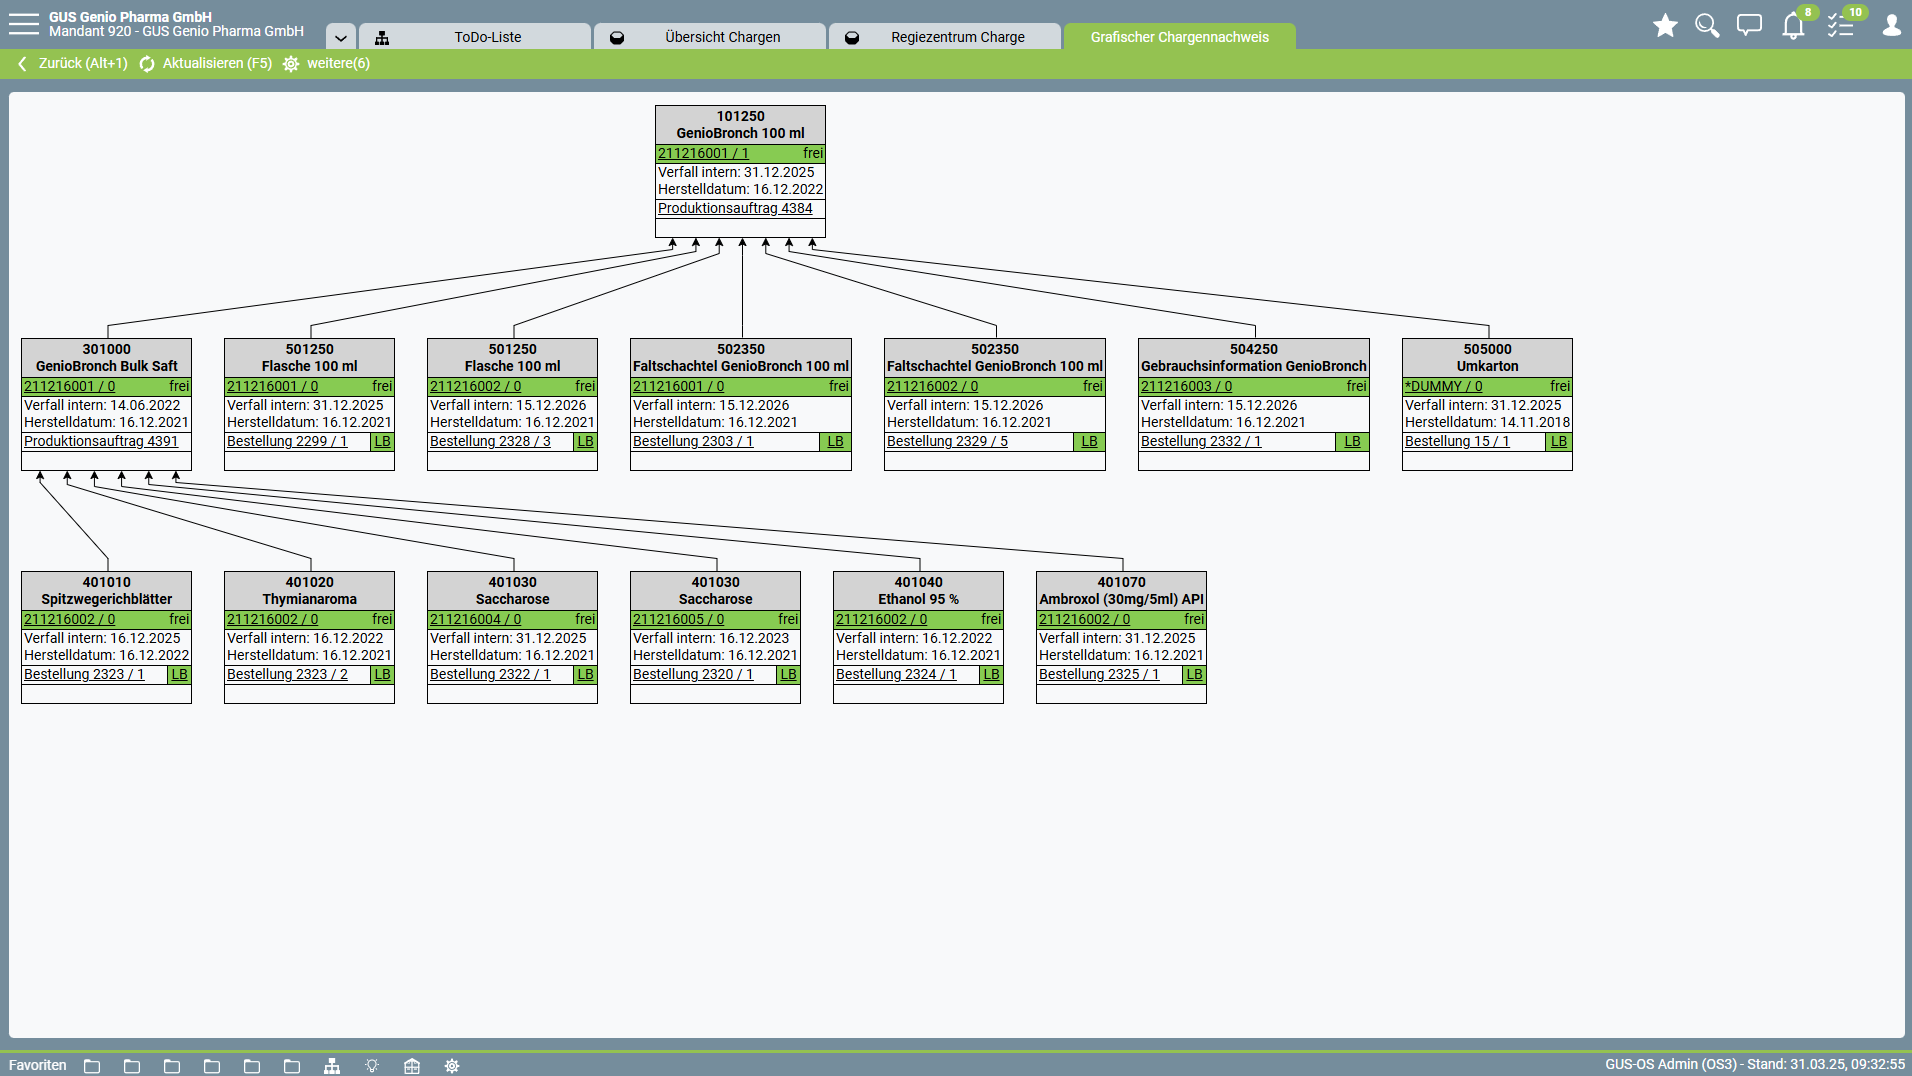
Task: Expand the tab list dropdown chevron
Action: click(x=341, y=38)
